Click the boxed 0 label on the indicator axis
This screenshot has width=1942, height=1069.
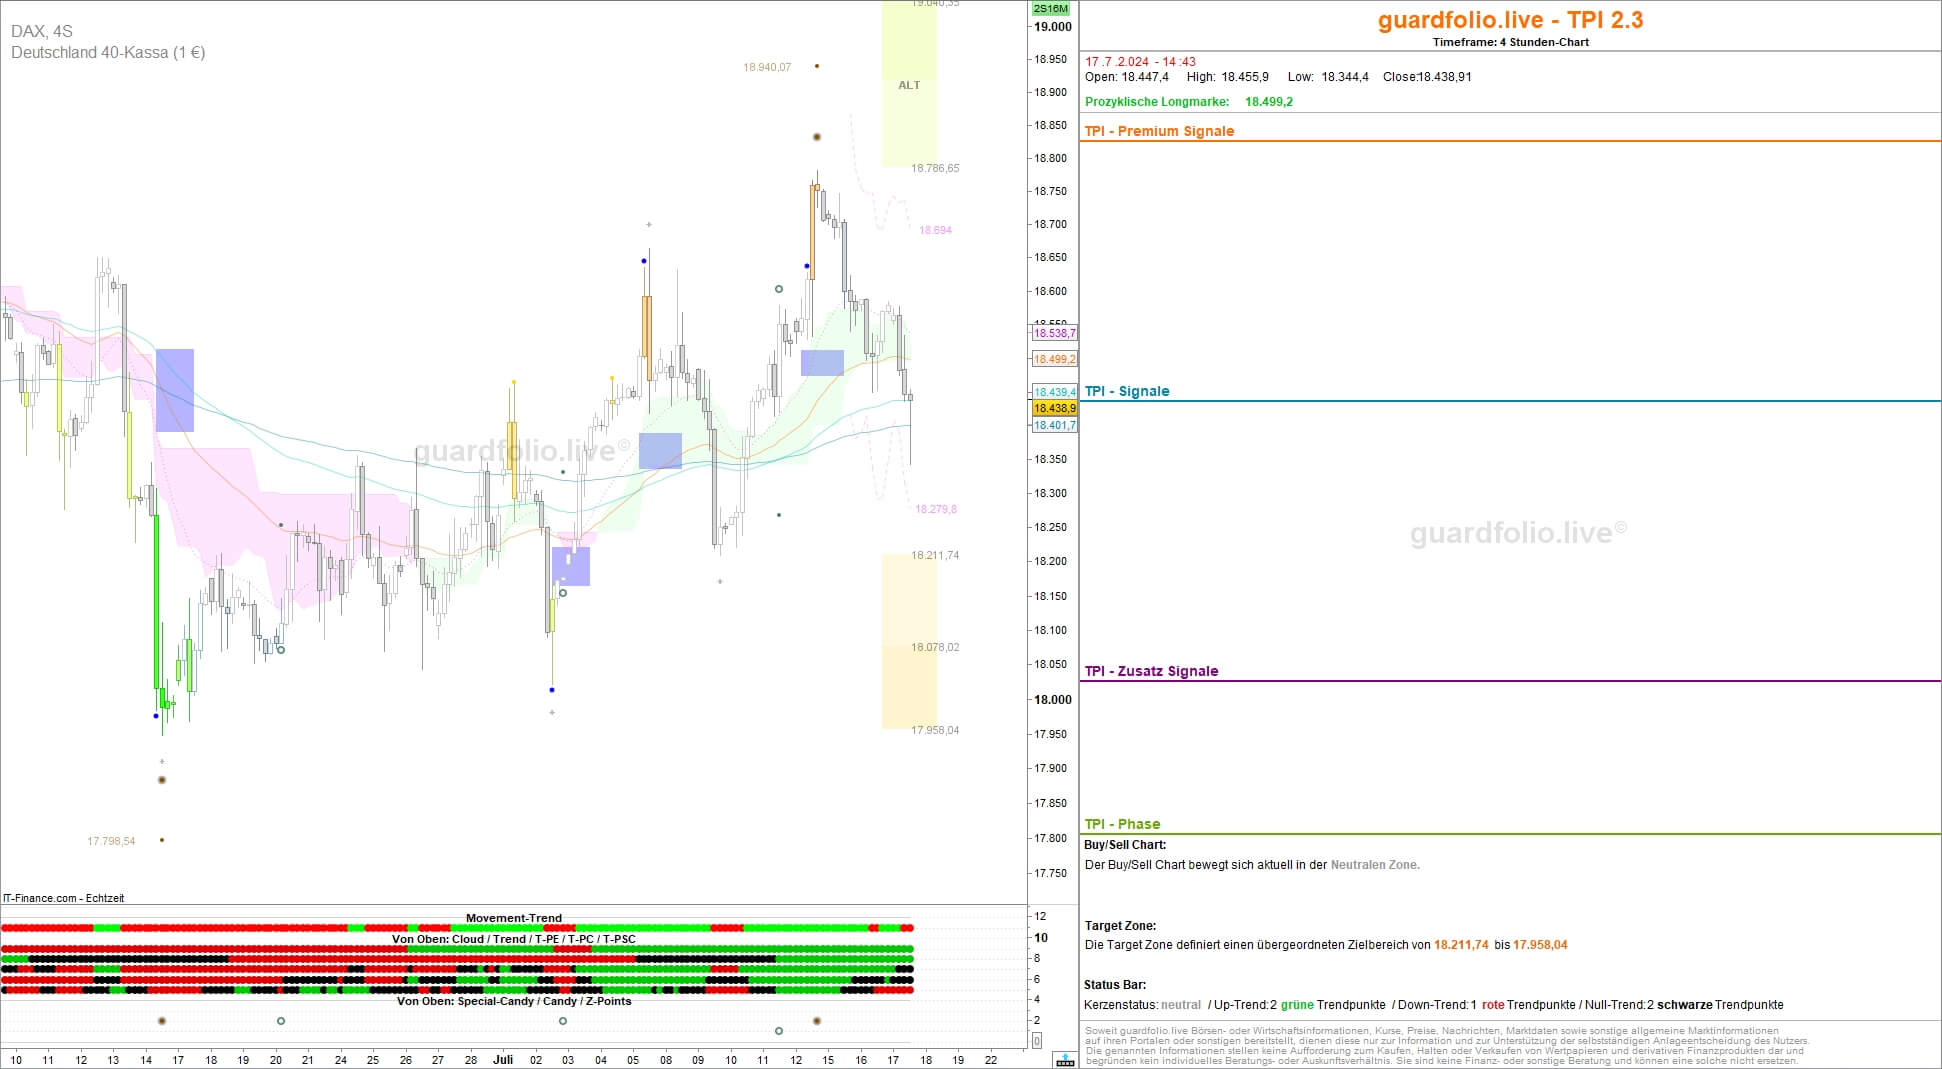click(x=1036, y=1041)
